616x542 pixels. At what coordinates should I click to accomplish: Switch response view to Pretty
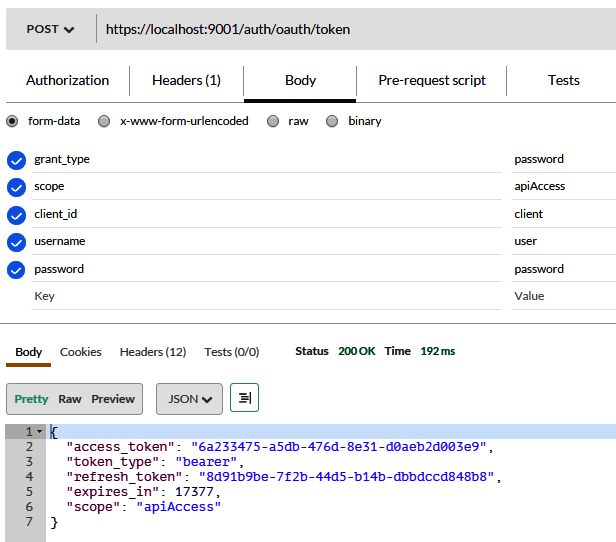click(31, 399)
